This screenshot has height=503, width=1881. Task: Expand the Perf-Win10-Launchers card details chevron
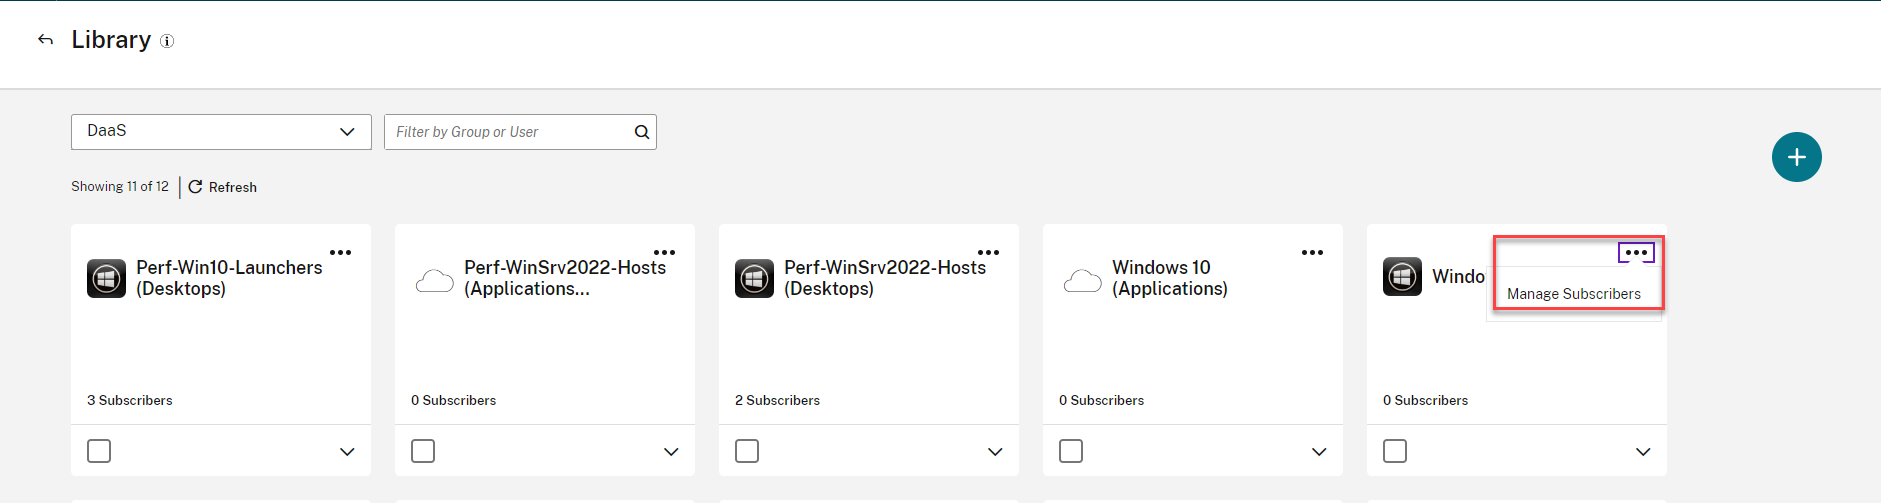point(347,452)
